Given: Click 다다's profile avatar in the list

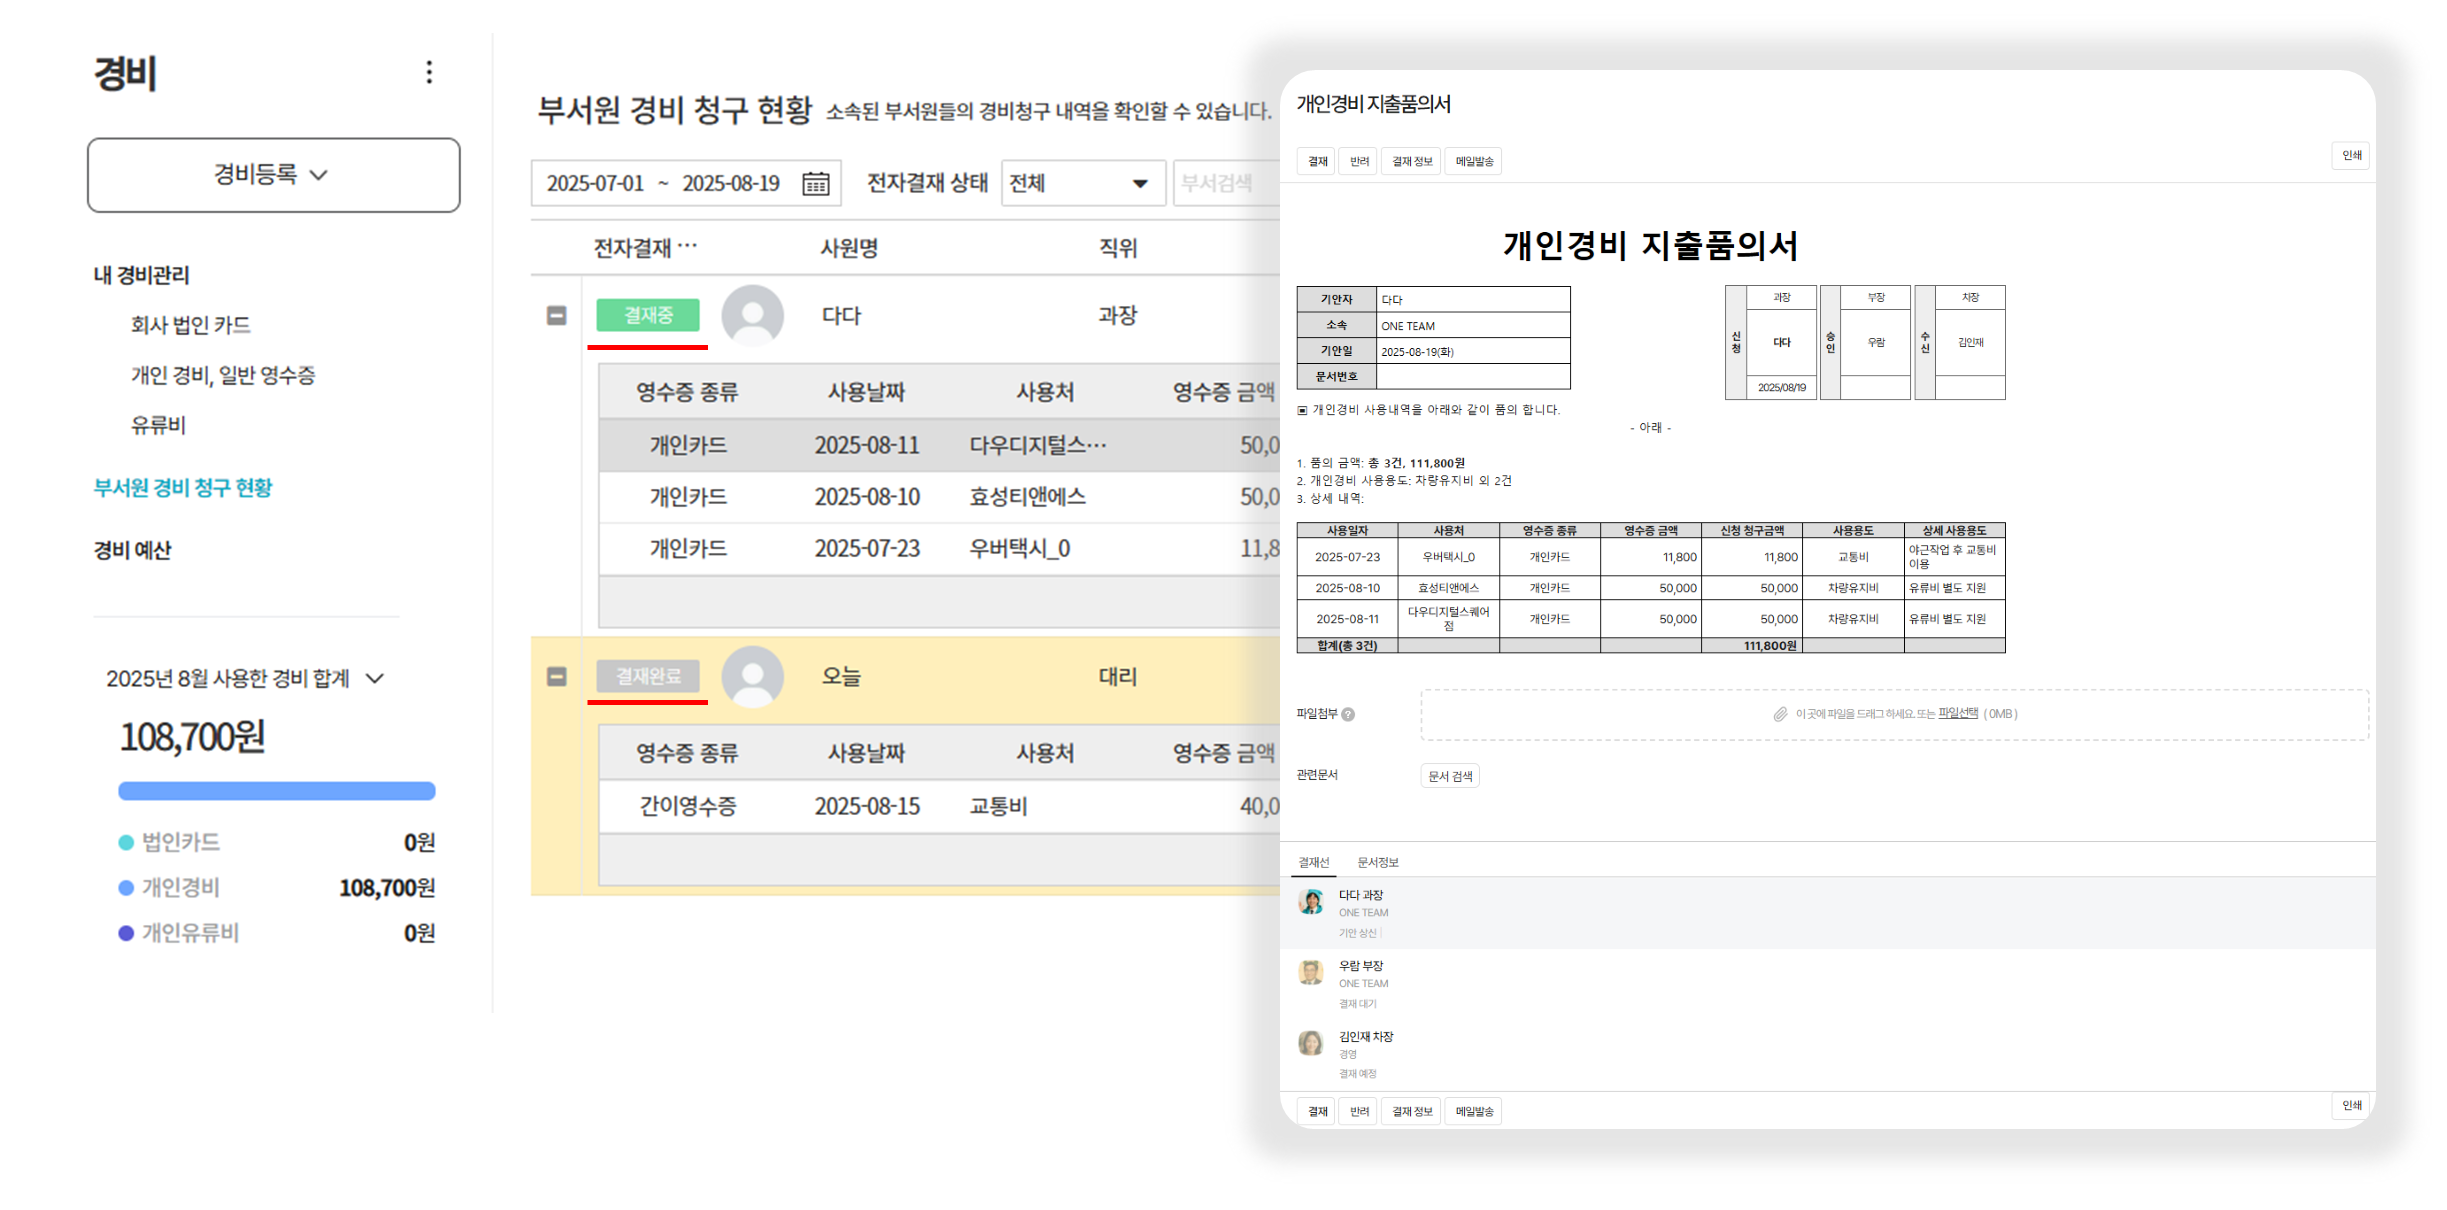Looking at the screenshot, I should coord(752,315).
